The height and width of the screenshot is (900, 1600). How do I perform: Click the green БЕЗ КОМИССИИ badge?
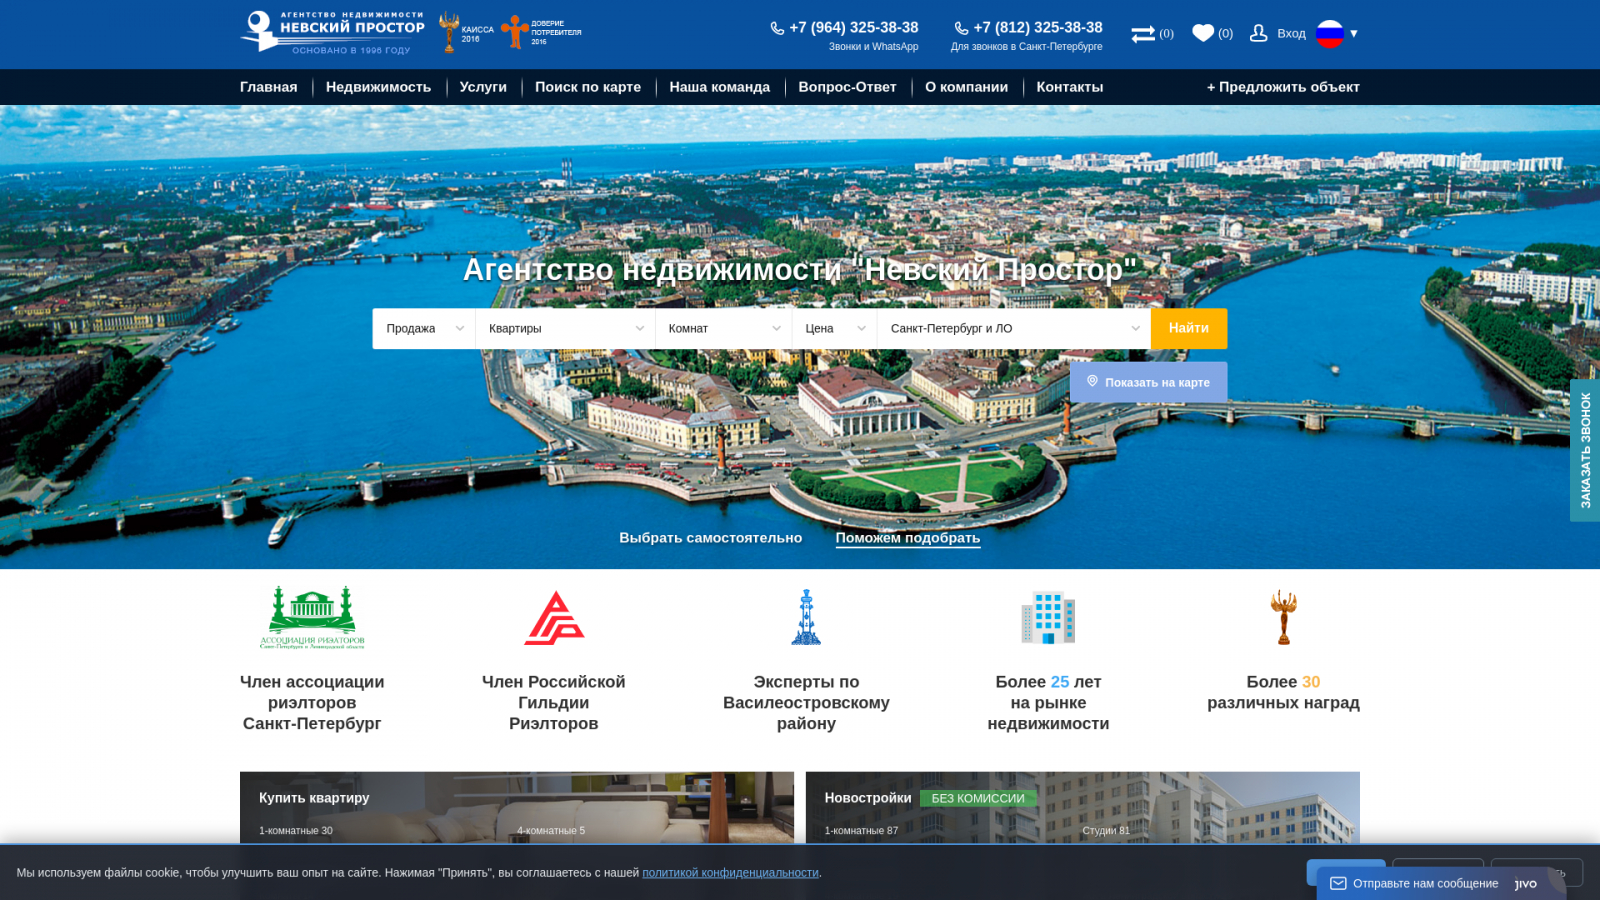tap(978, 798)
